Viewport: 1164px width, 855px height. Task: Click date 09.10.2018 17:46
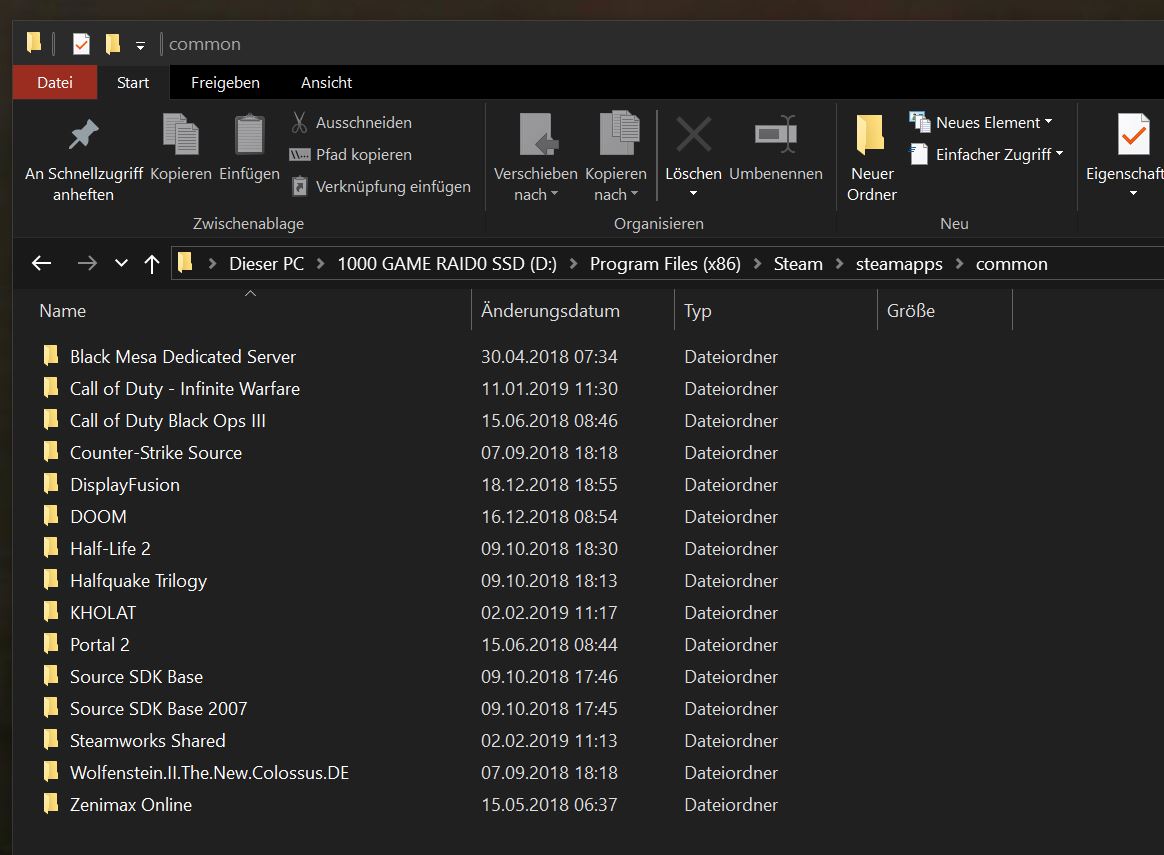pos(549,677)
